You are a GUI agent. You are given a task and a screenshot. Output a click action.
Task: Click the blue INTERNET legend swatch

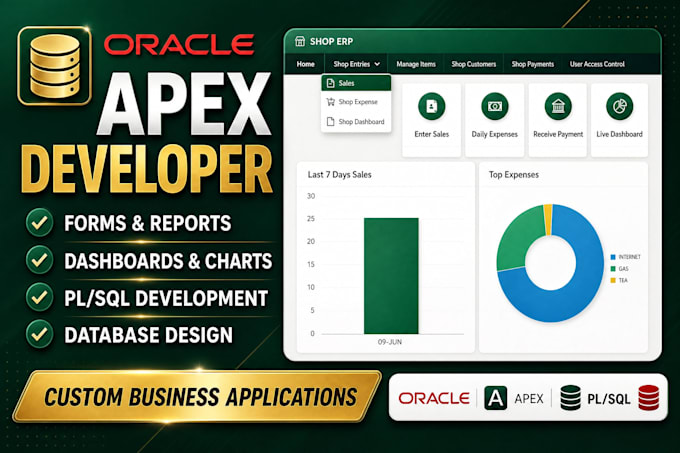(613, 257)
